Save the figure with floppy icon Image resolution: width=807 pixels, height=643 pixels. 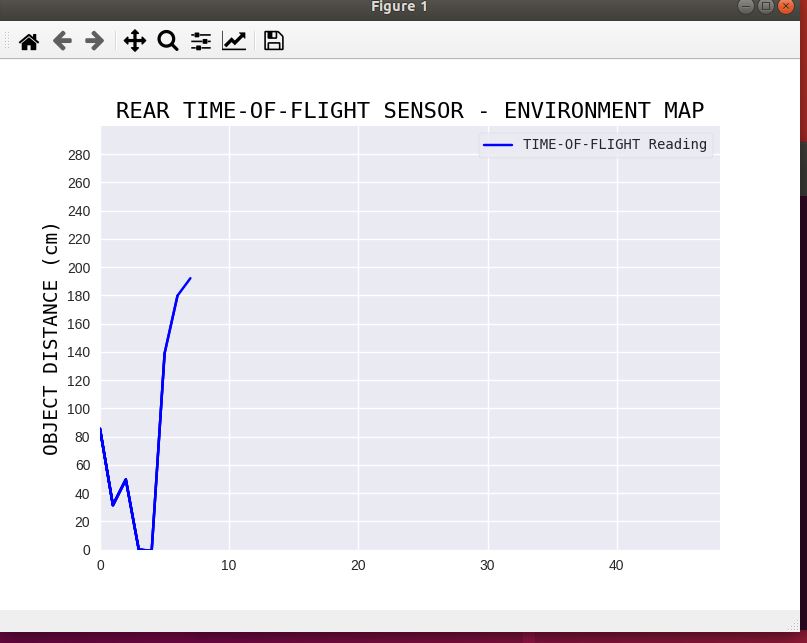click(x=274, y=41)
